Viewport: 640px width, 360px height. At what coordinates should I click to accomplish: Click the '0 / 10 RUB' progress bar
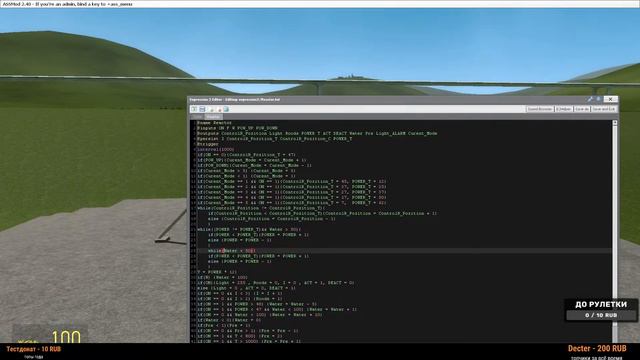tap(601, 315)
